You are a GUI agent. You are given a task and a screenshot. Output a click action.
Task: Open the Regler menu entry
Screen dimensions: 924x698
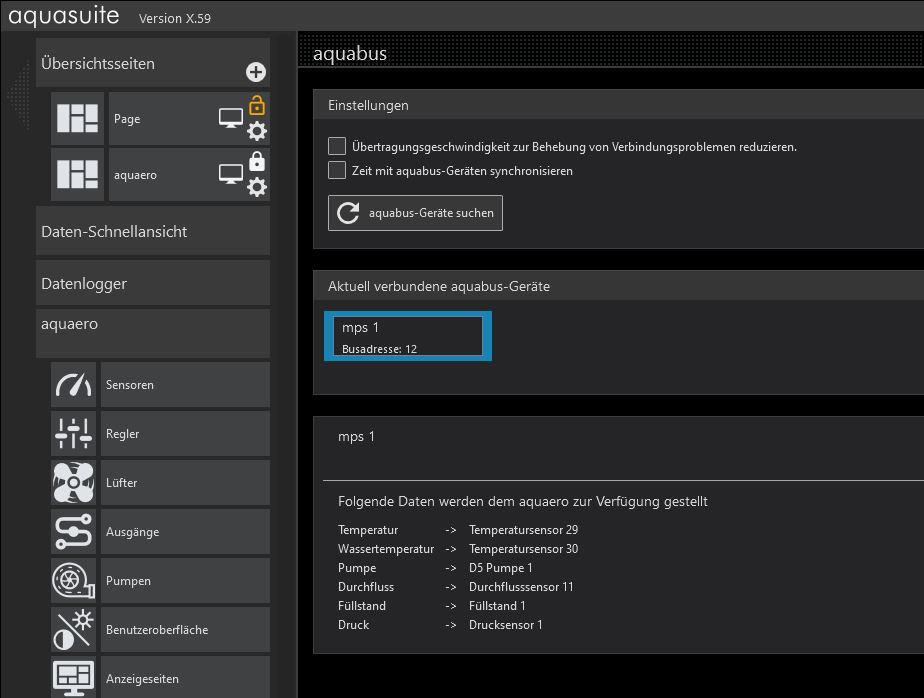[185, 433]
